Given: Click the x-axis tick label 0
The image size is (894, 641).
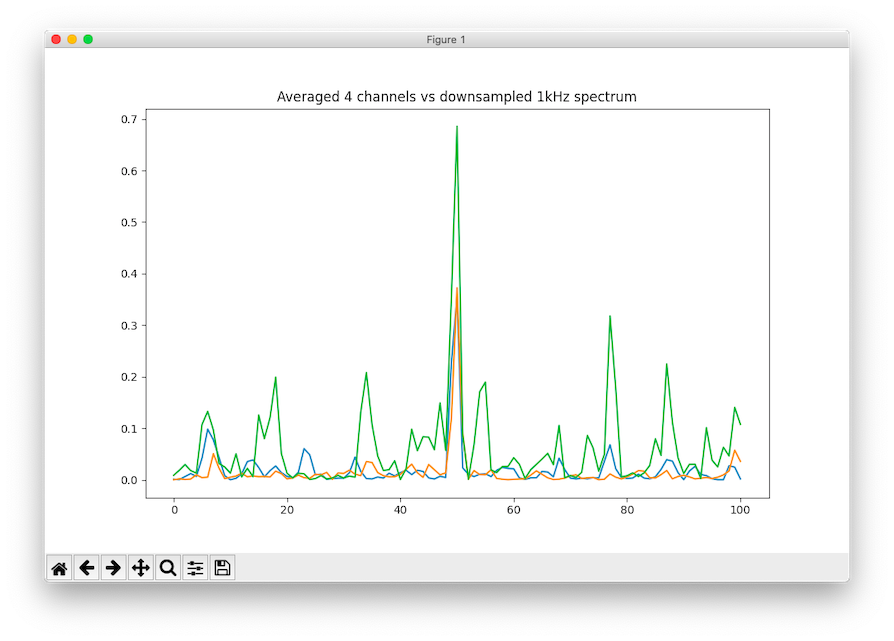Looking at the screenshot, I should pyautogui.click(x=174, y=510).
